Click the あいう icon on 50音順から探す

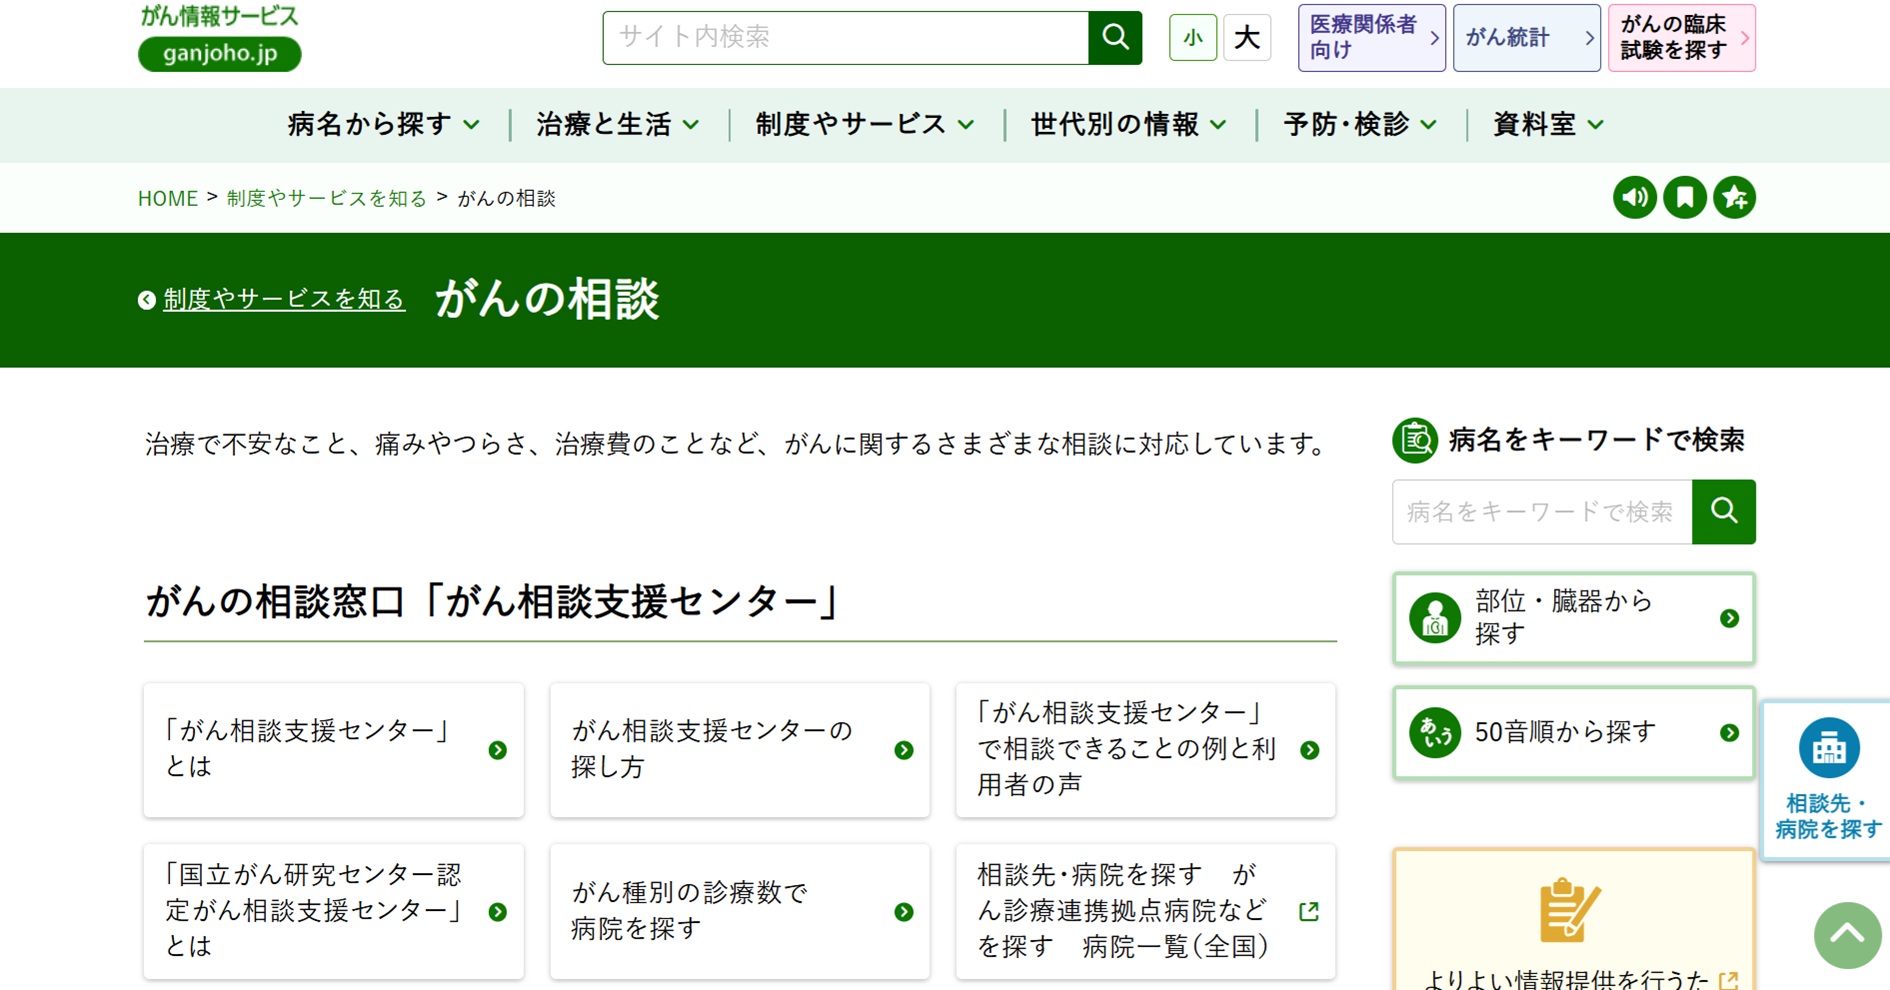(x=1433, y=731)
